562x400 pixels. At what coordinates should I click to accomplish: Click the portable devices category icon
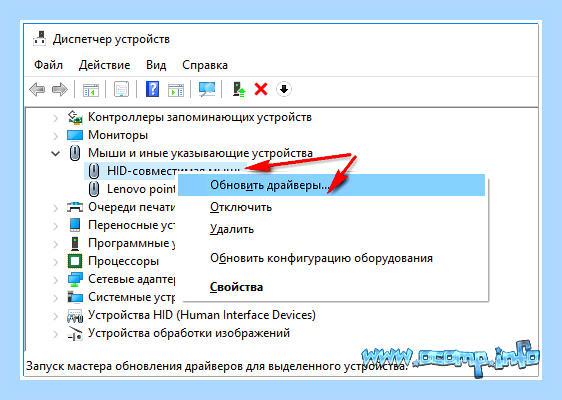[x=75, y=225]
